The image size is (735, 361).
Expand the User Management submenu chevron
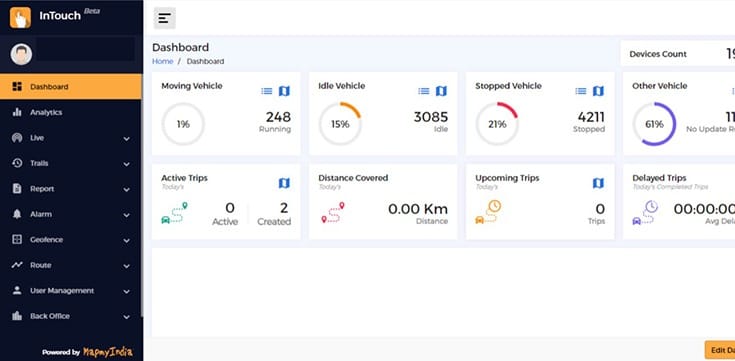coord(126,292)
